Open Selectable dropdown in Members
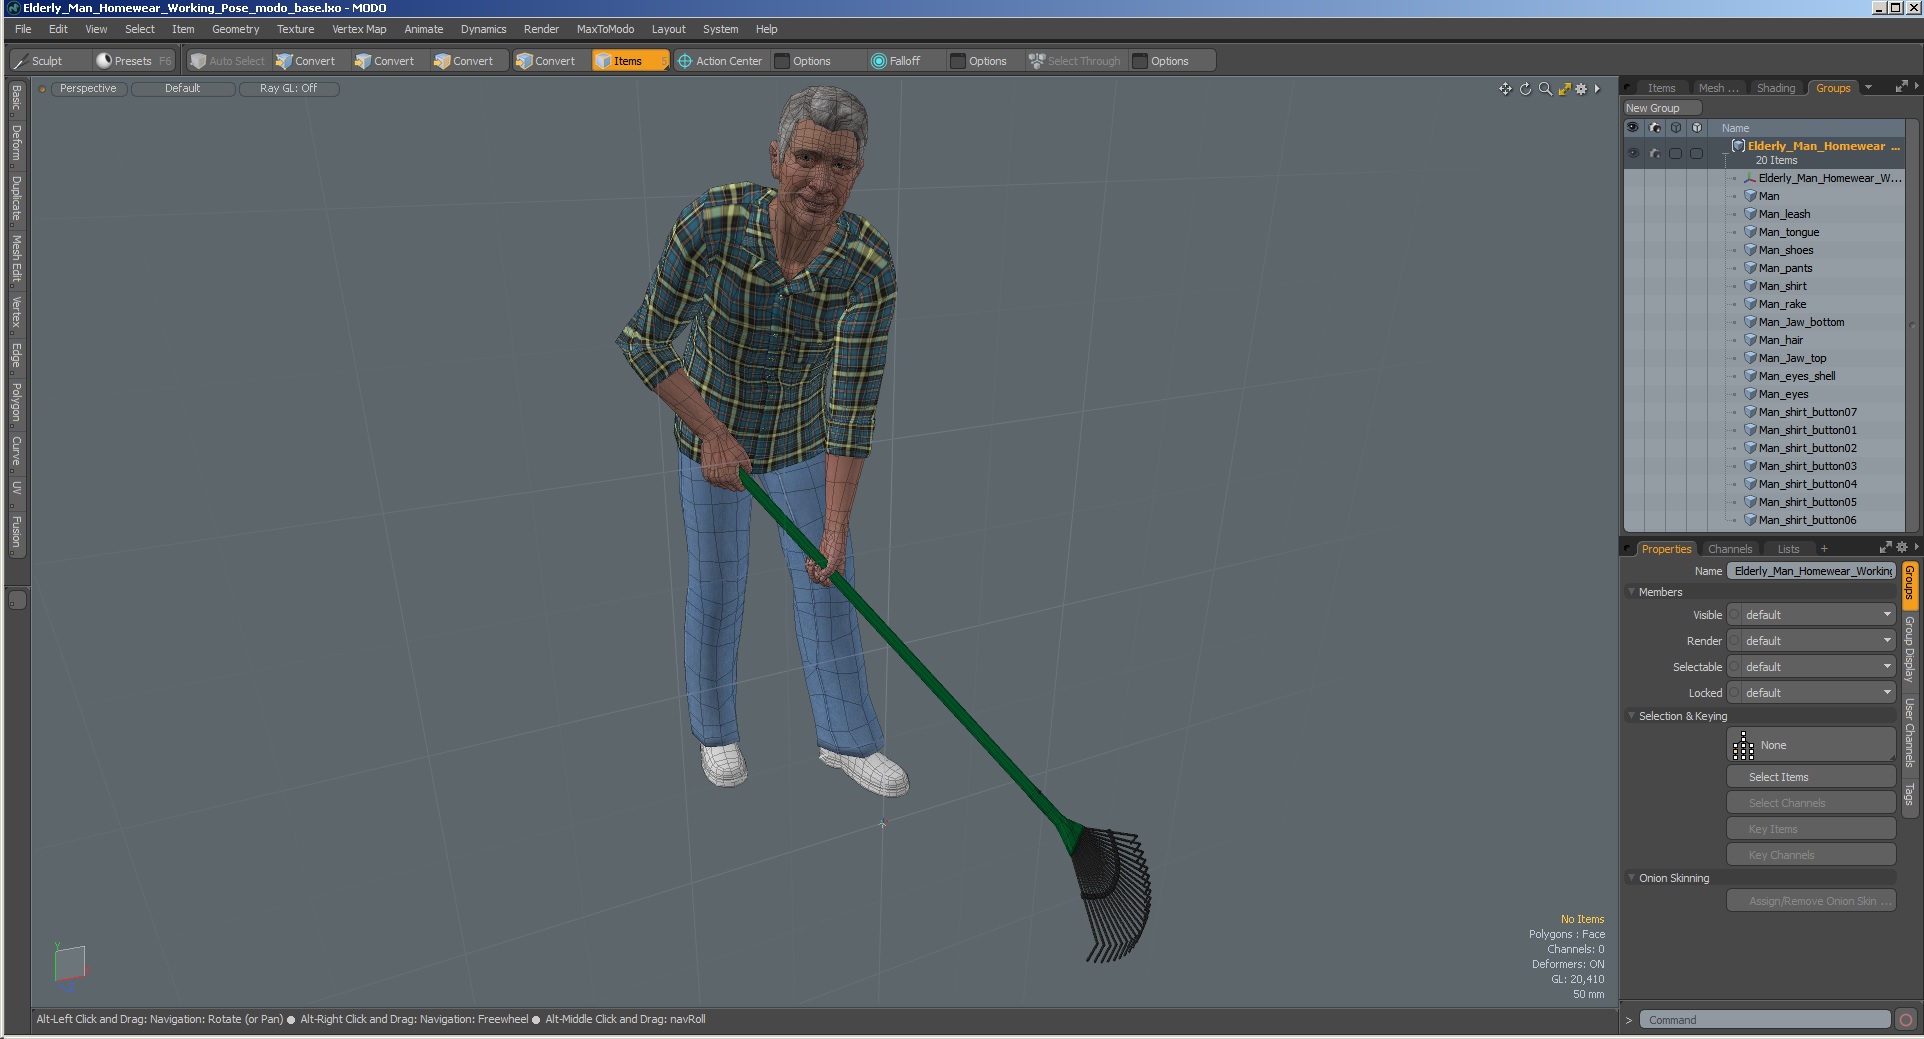This screenshot has height=1039, width=1924. (1812, 667)
